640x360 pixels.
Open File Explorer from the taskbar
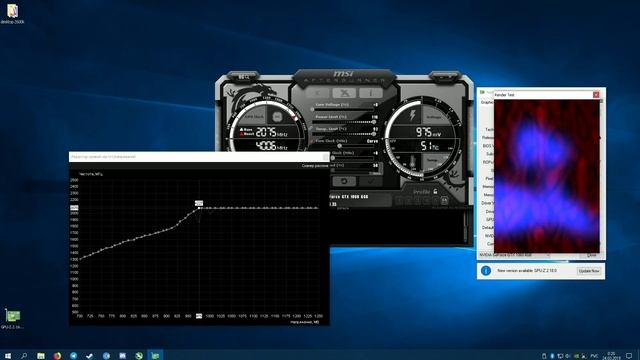click(x=41, y=356)
